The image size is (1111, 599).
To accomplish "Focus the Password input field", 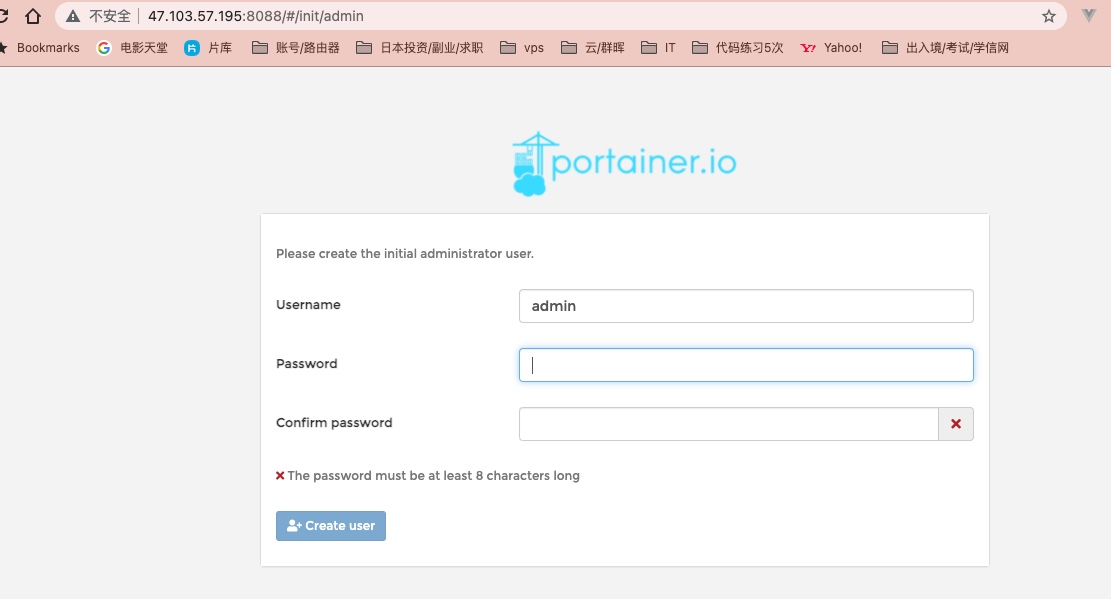I will [746, 365].
